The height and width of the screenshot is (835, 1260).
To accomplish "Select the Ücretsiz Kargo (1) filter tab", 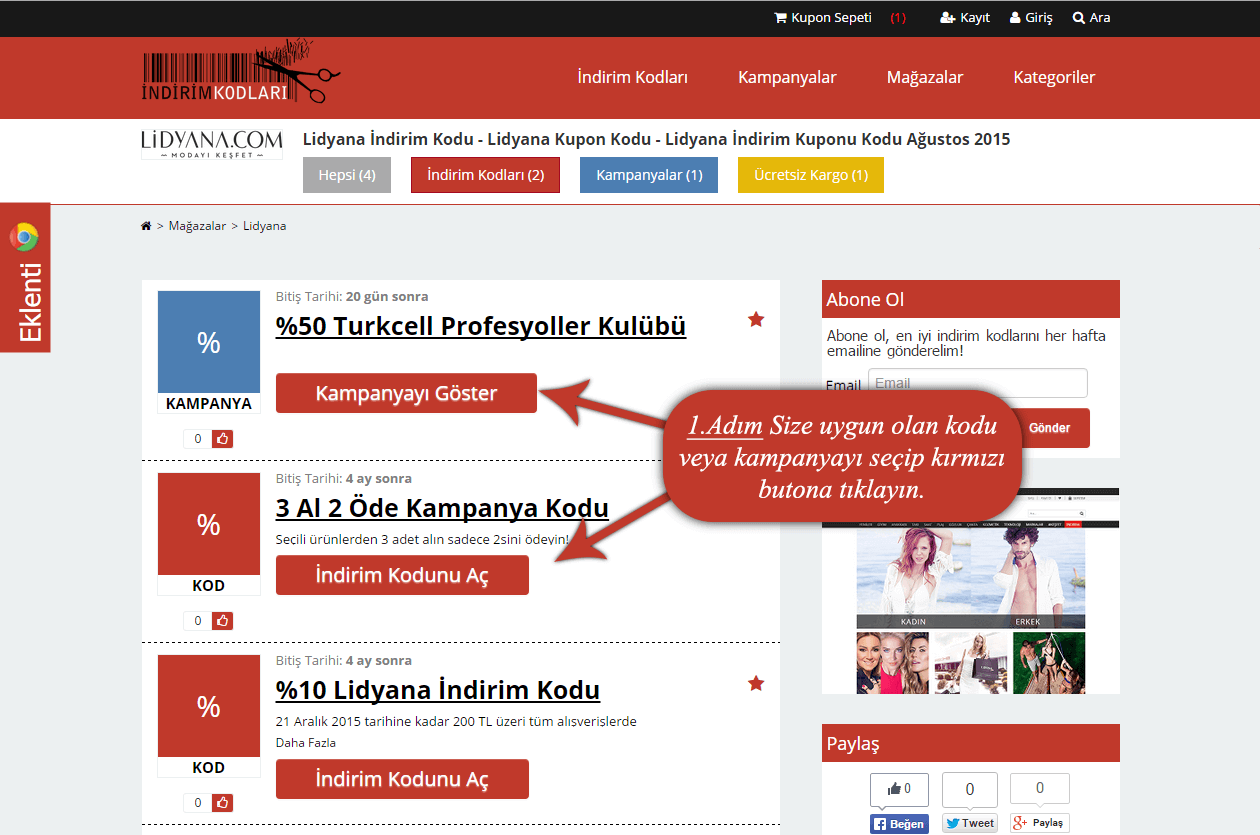I will point(811,175).
